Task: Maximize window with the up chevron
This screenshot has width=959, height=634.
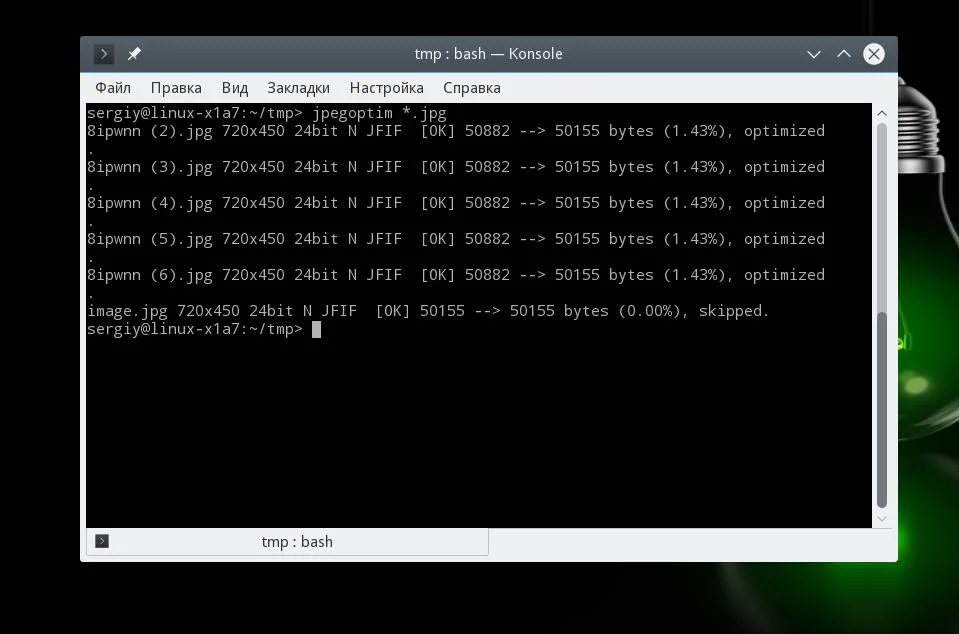Action: (843, 54)
